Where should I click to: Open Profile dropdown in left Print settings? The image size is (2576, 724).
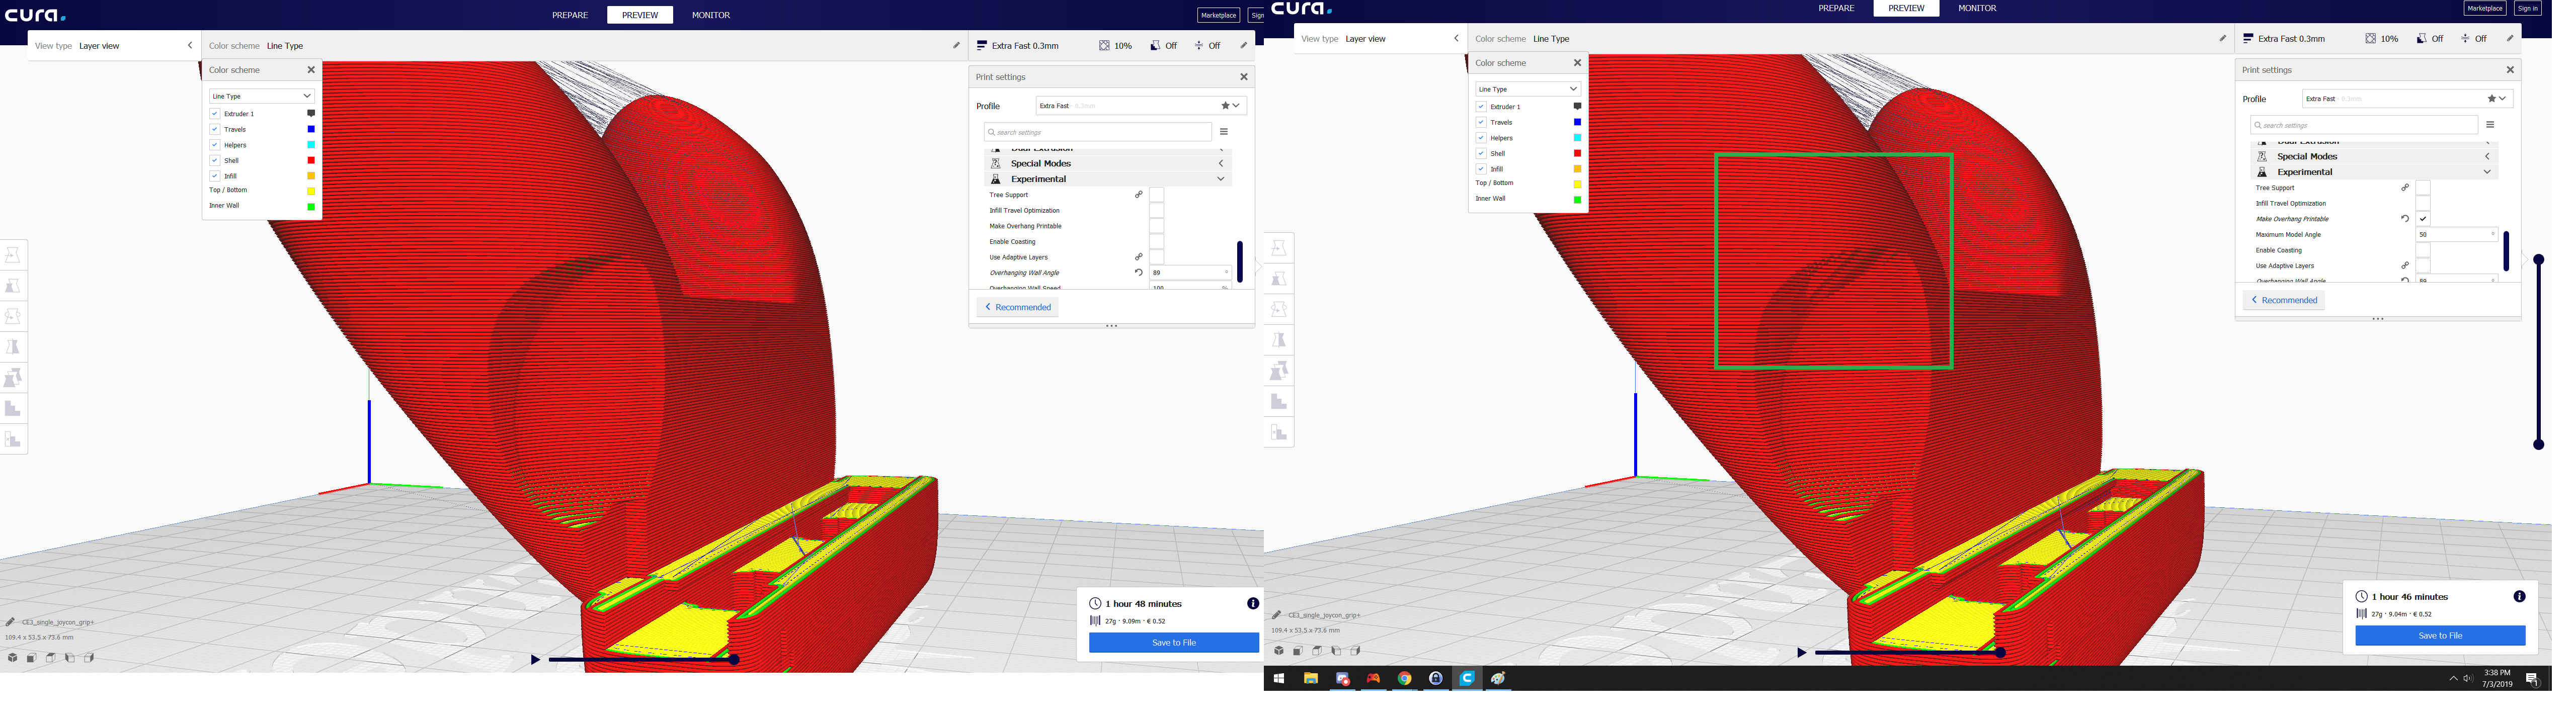point(1141,105)
